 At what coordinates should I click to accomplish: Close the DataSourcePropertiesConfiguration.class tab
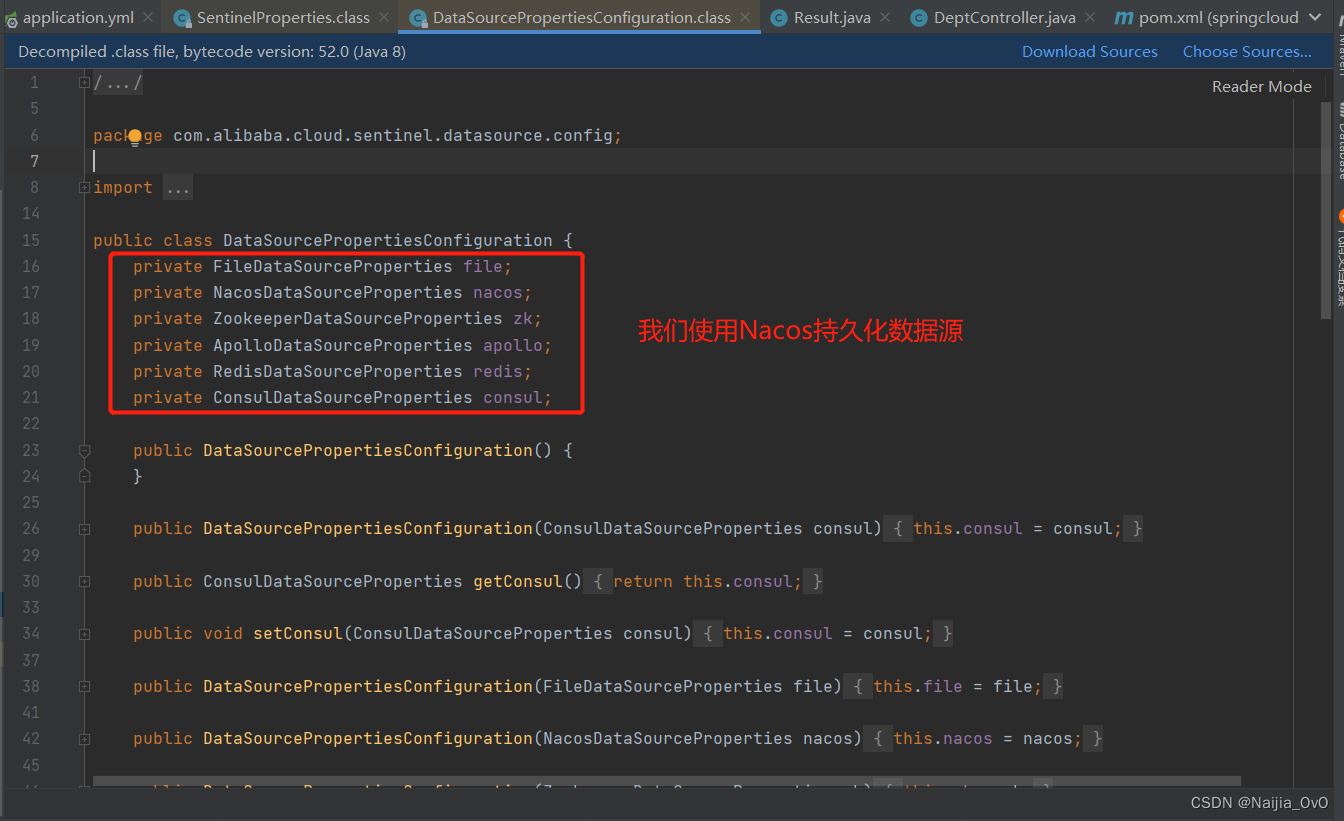coord(745,18)
